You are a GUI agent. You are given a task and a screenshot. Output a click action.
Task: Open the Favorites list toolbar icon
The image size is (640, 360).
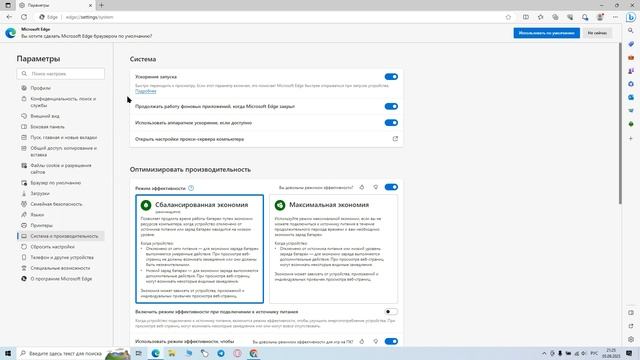(x=540, y=17)
